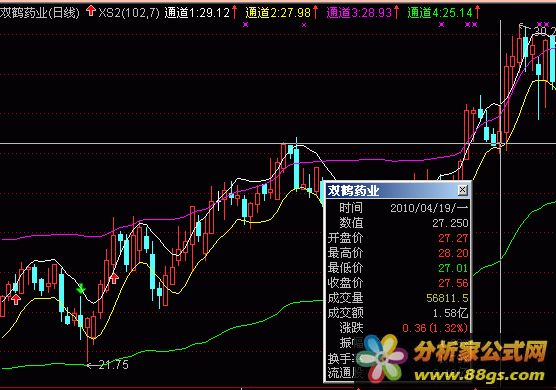Select the 最高价 value 28.20
Screen dimensions: 556x390
453,253
